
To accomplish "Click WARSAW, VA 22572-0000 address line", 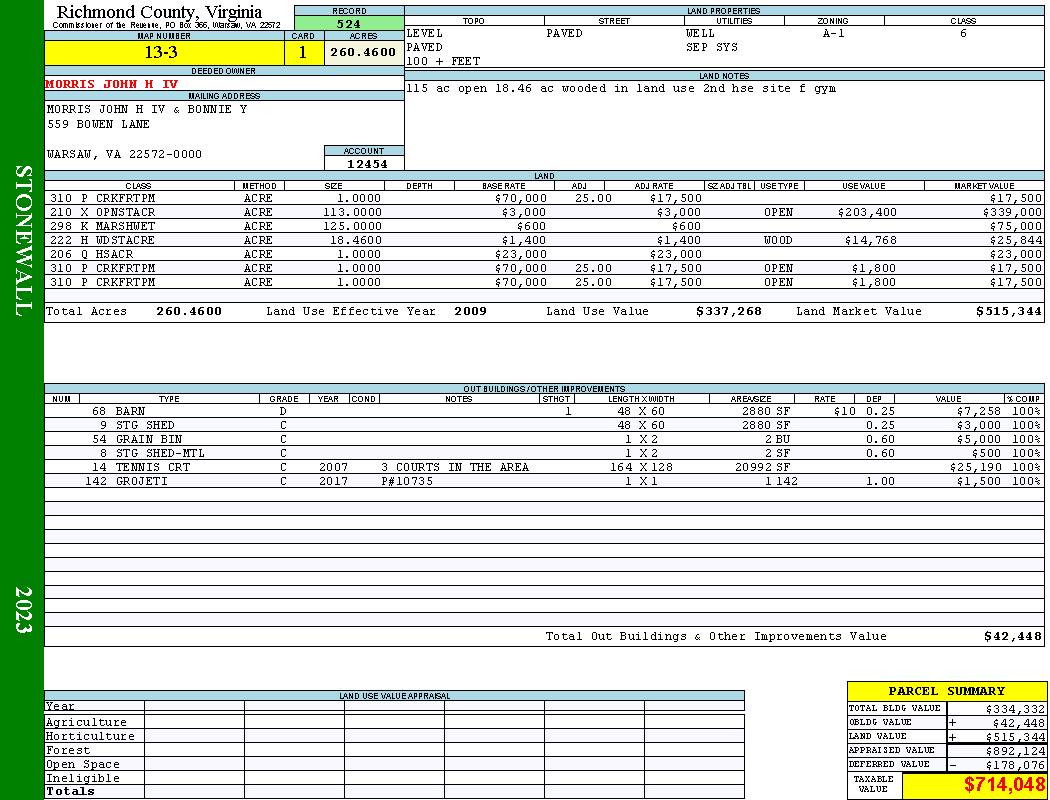I will tap(124, 155).
